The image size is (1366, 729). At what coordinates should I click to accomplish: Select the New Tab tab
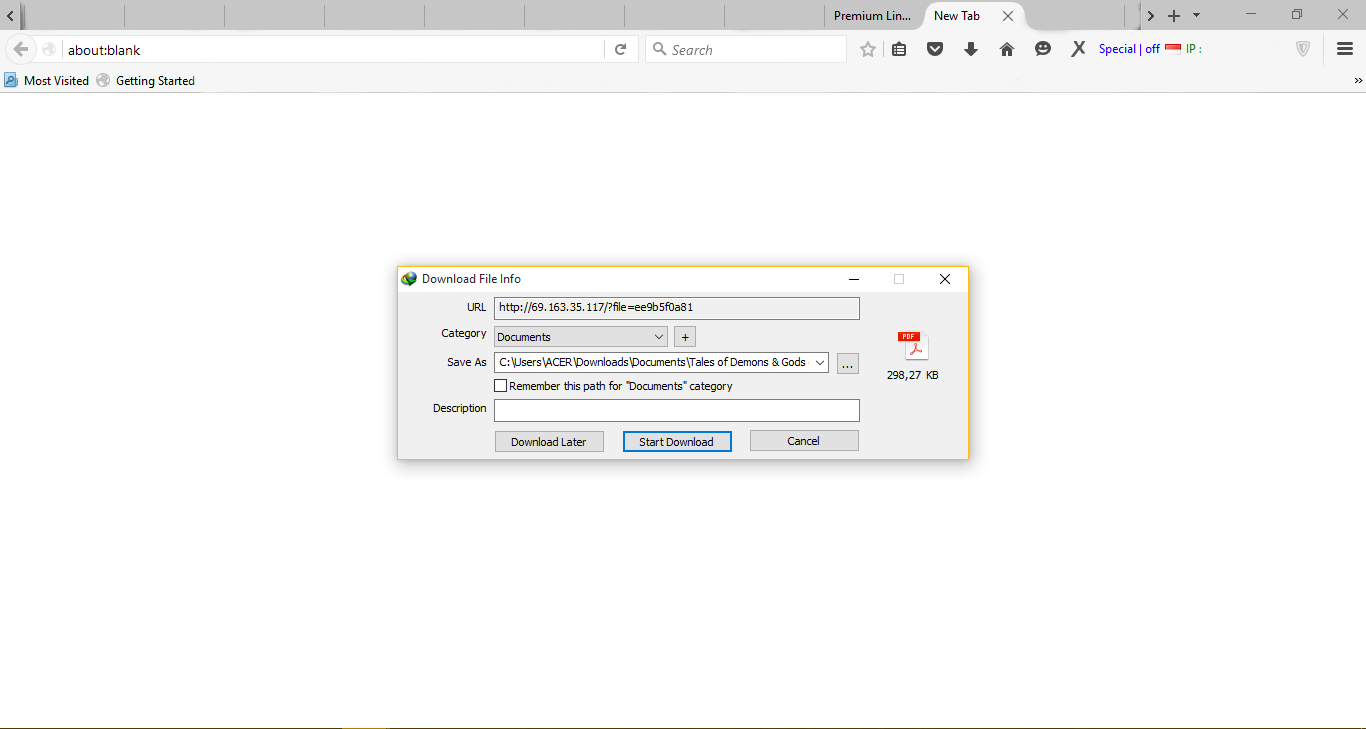click(956, 15)
